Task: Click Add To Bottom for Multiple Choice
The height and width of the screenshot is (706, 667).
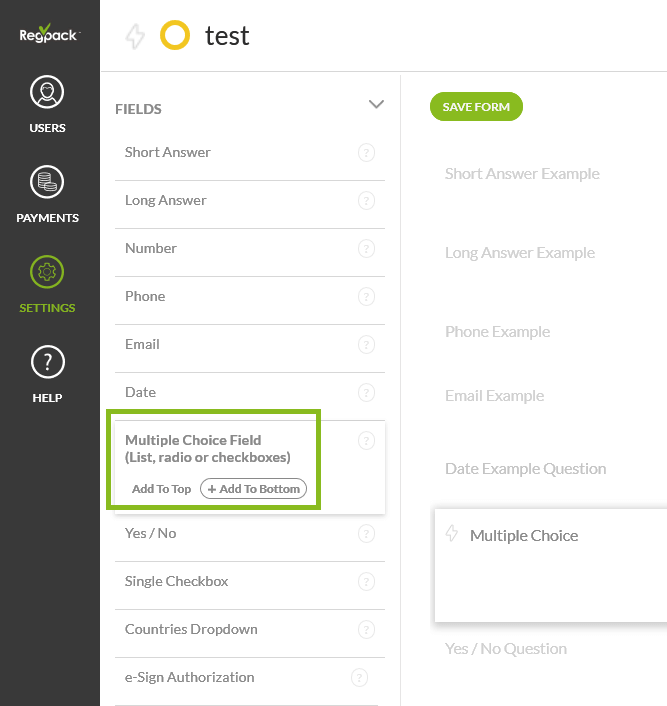Action: tap(254, 489)
